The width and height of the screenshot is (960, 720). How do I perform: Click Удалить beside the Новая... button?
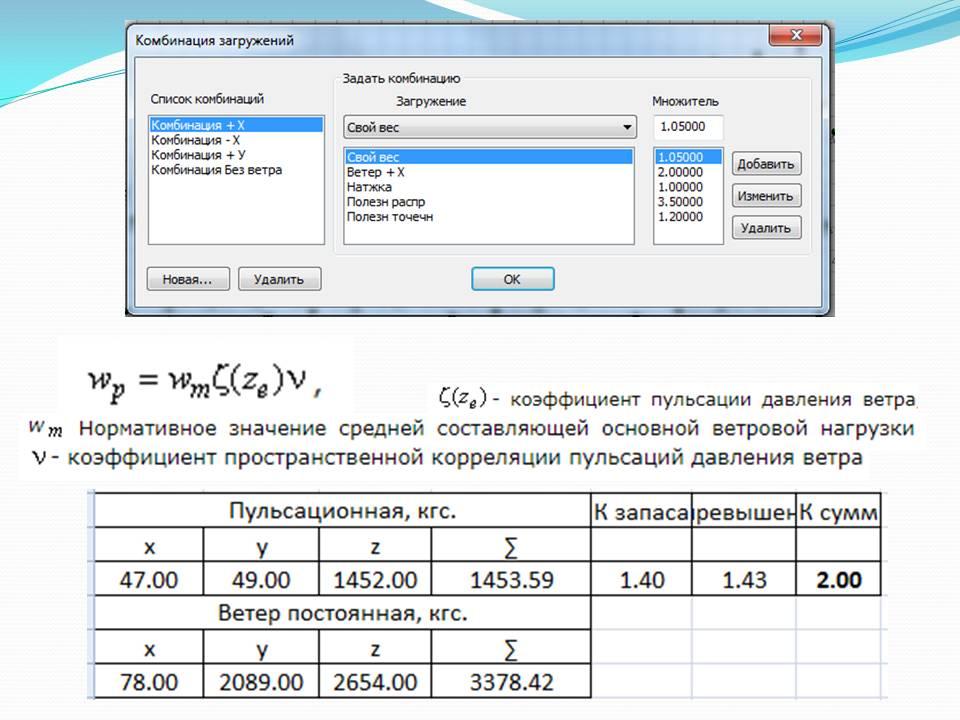(279, 279)
